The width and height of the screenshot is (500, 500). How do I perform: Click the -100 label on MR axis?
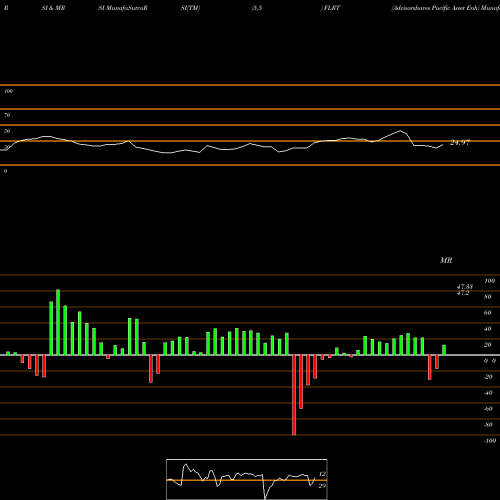click(490, 441)
